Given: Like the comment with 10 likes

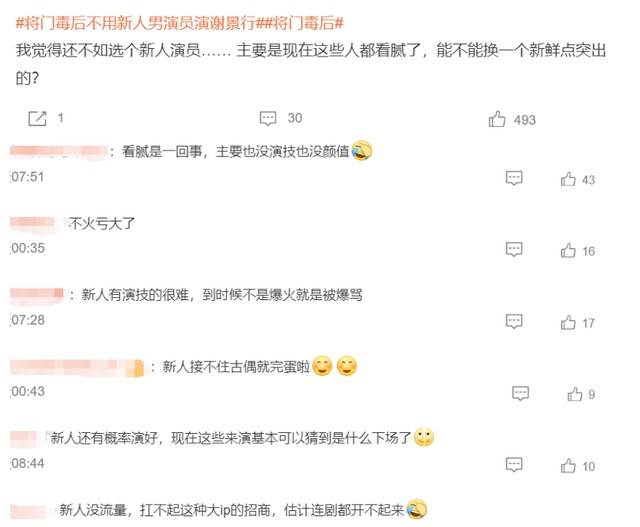Looking at the screenshot, I should tap(568, 465).
